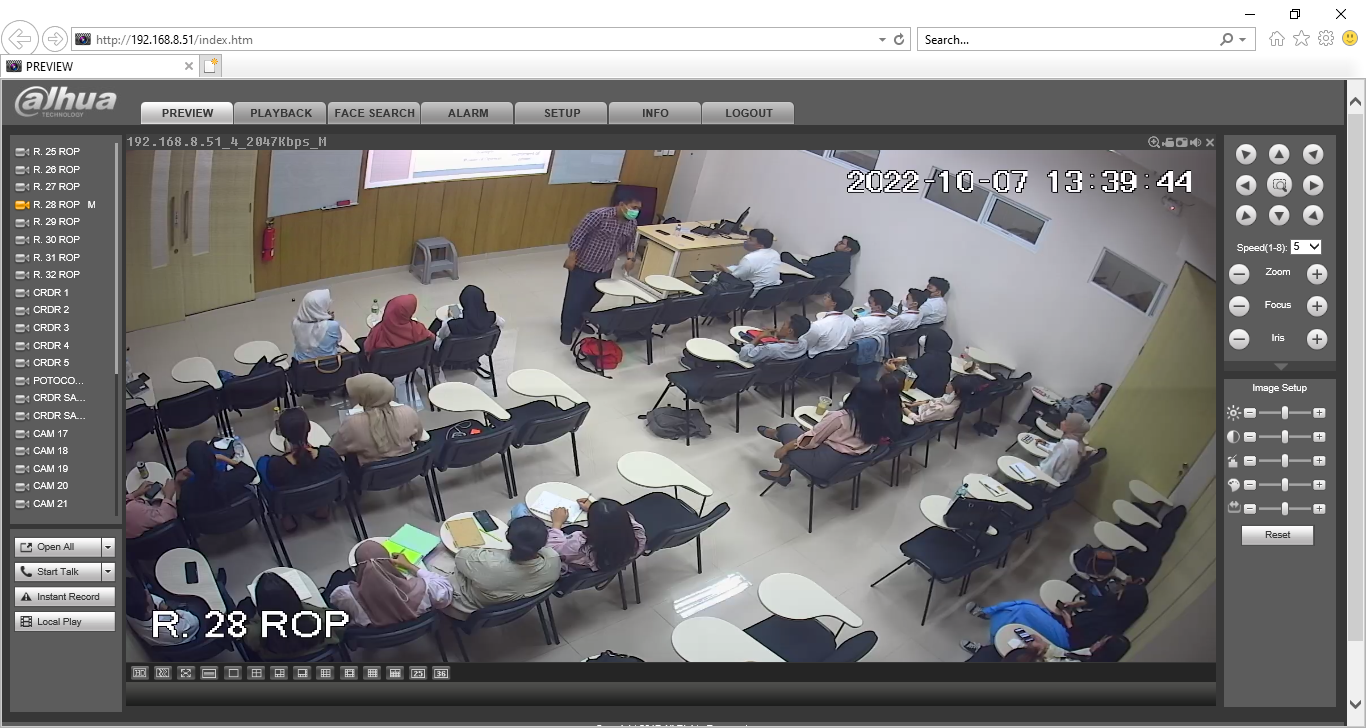Click the LOGOUT tab
This screenshot has width=1366, height=728.
point(749,113)
